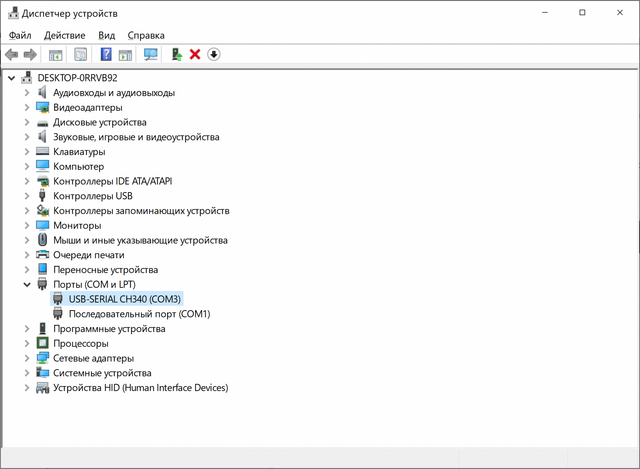Select Последовательный порт (COM1) device
640x469 pixels.
tap(140, 314)
